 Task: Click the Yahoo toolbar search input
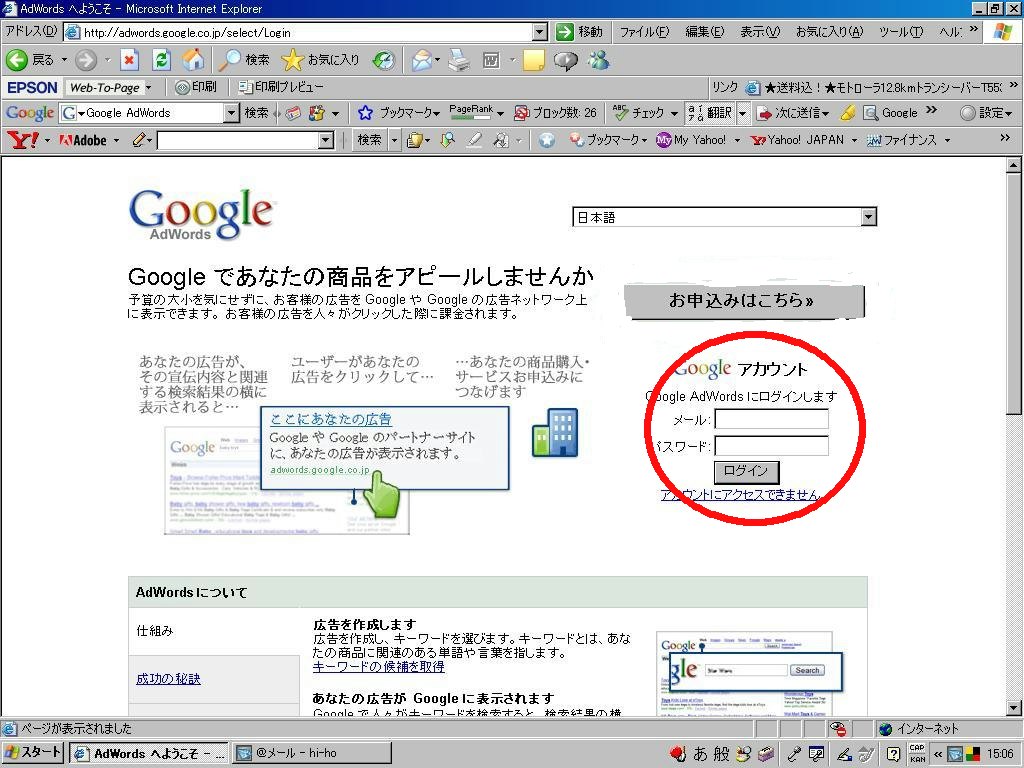coord(238,140)
